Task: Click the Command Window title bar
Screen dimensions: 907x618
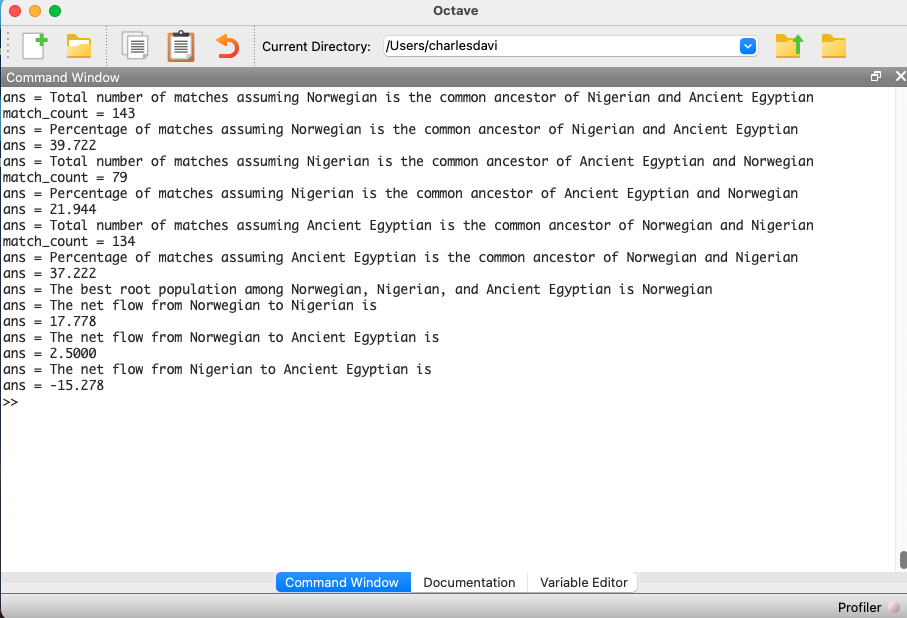Action: tap(400, 77)
